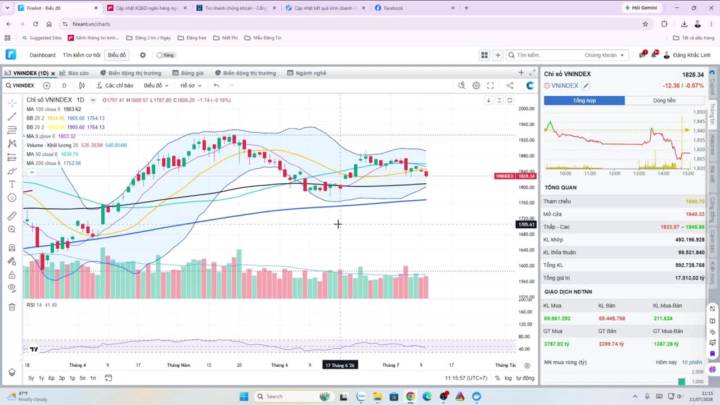Toggle the log scale option
This screenshot has width=720, height=405.
508,378
